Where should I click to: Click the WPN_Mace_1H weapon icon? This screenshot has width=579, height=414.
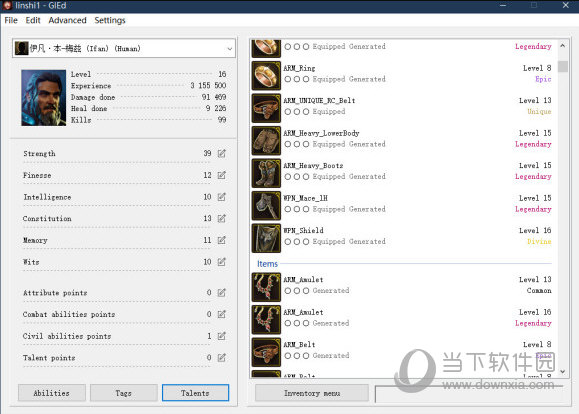tap(266, 206)
